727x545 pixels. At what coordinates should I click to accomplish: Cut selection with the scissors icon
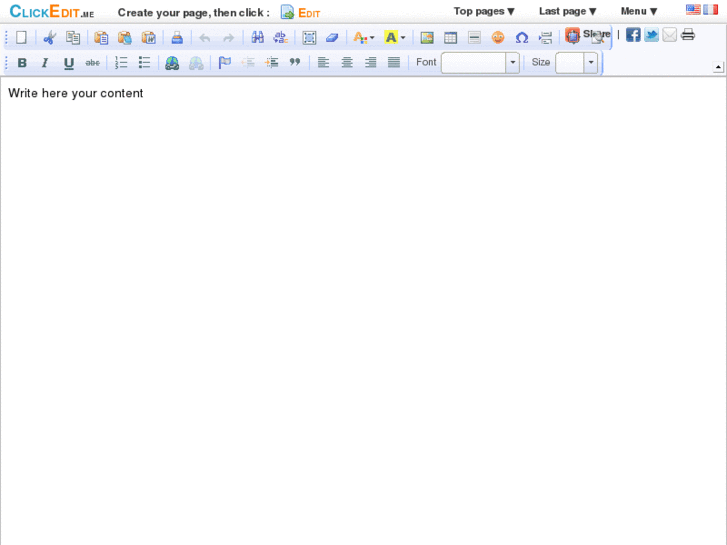pos(50,38)
